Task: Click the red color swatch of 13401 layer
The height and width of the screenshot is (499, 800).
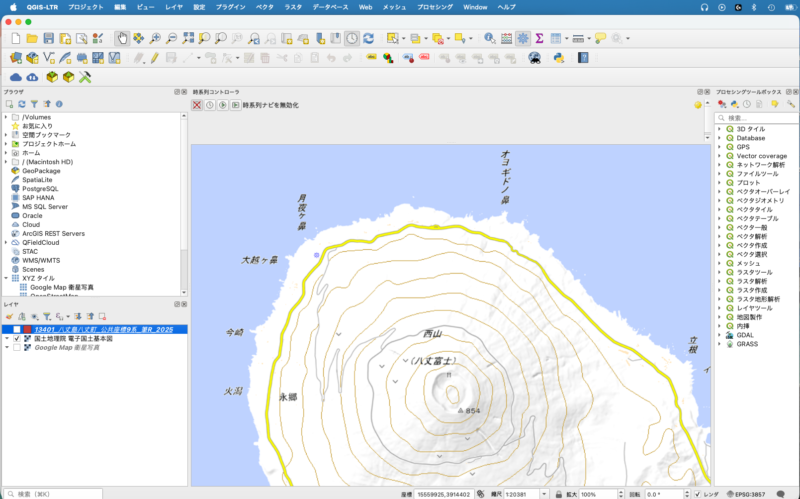Action: click(27, 329)
